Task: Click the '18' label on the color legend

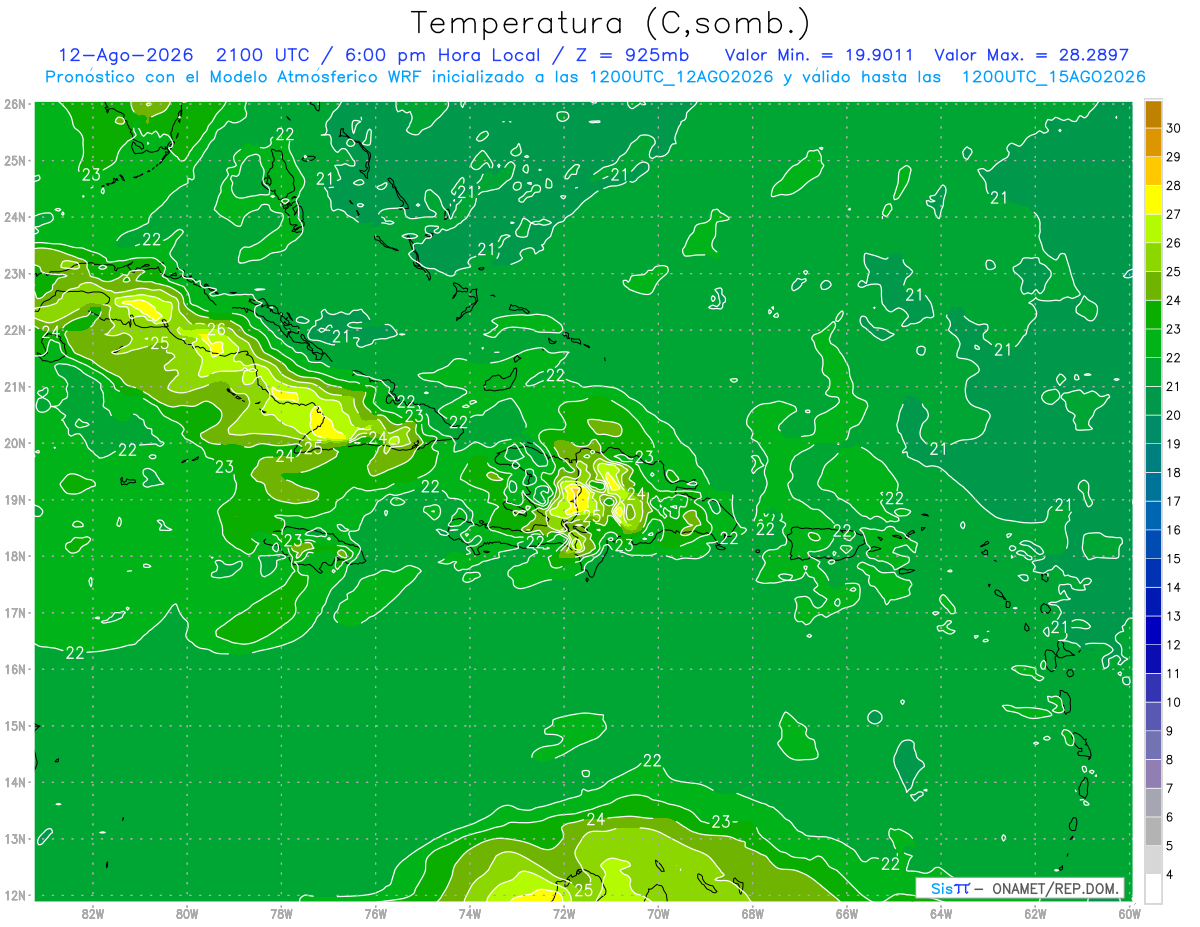Action: tap(1174, 472)
